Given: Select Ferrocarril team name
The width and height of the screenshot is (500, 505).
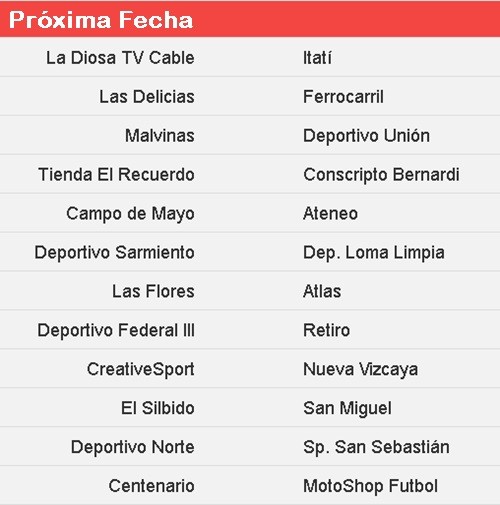Looking at the screenshot, I should (x=343, y=97).
